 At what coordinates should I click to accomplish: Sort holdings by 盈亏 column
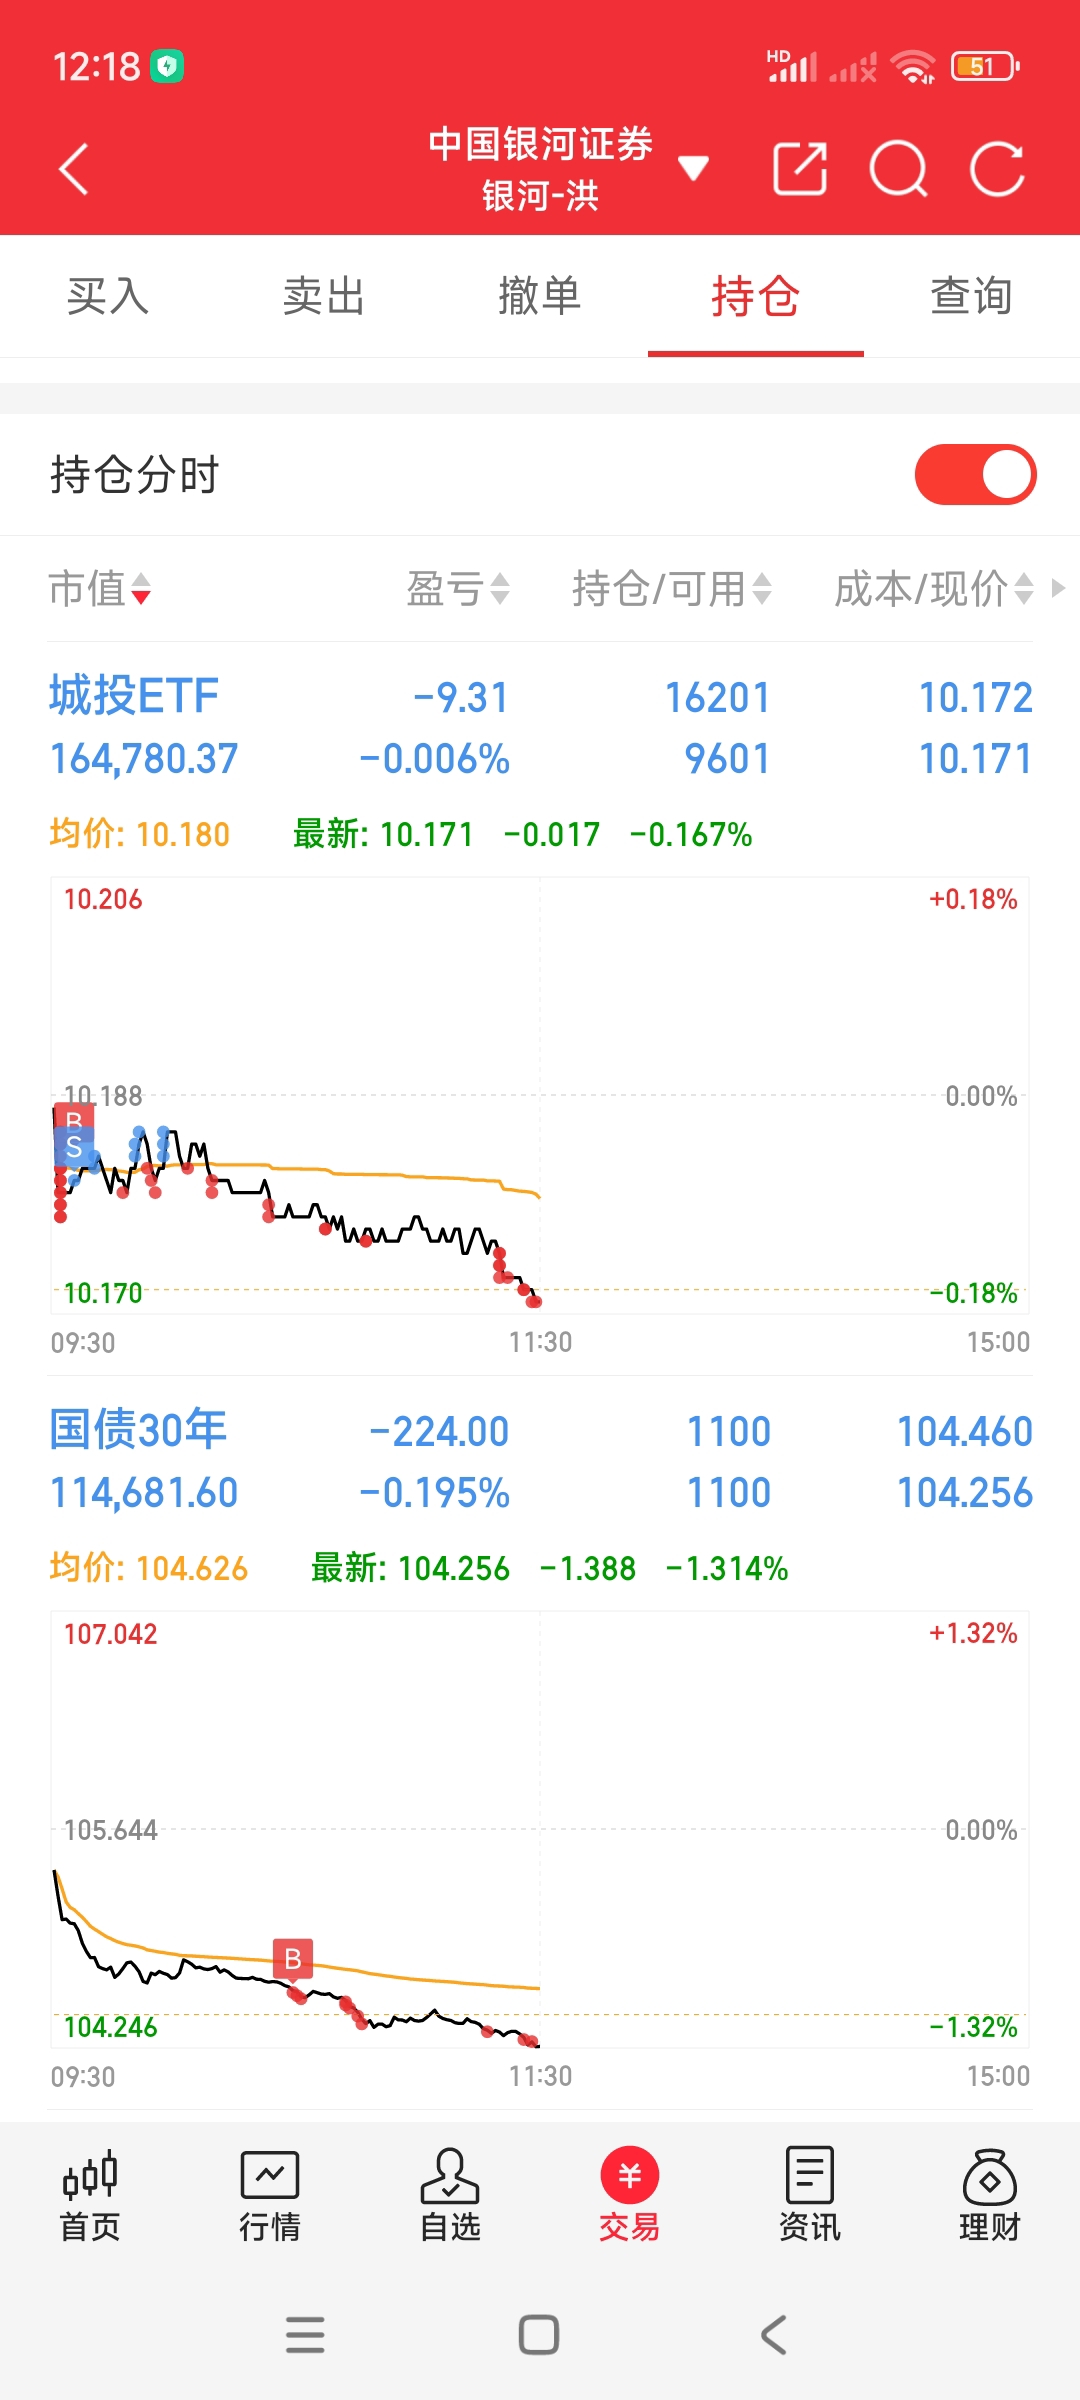tap(458, 589)
